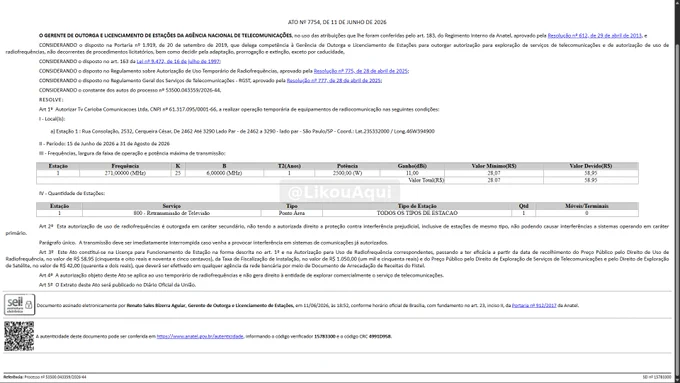The width and height of the screenshot is (680, 383).
Task: Click the 800 - Retransmissão de Televisão cell
Action: (x=172, y=213)
